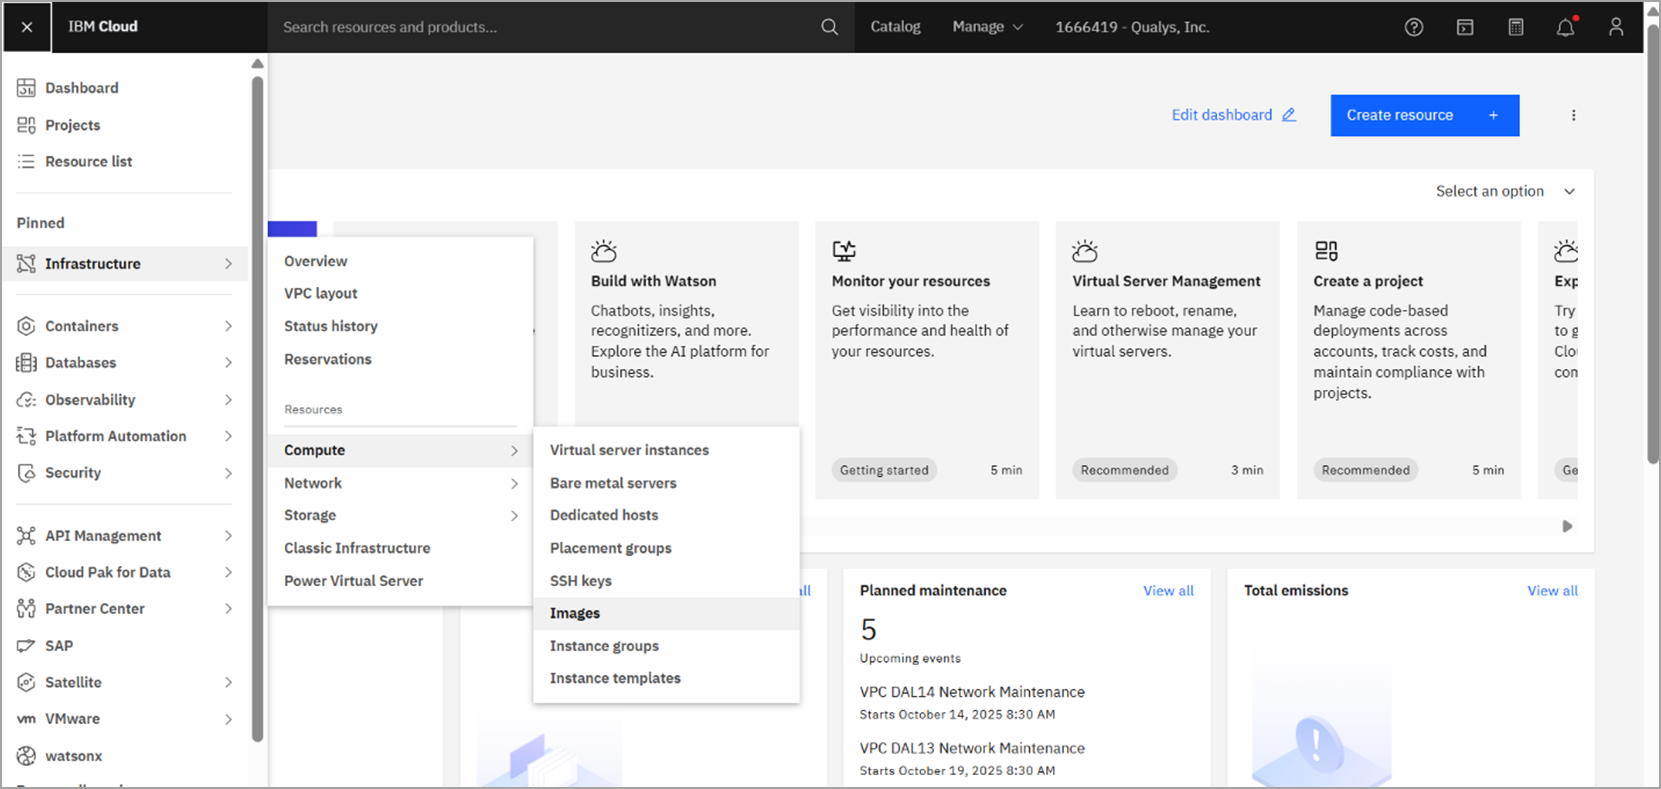
Task: Open the notifications bell icon
Action: coord(1565,27)
